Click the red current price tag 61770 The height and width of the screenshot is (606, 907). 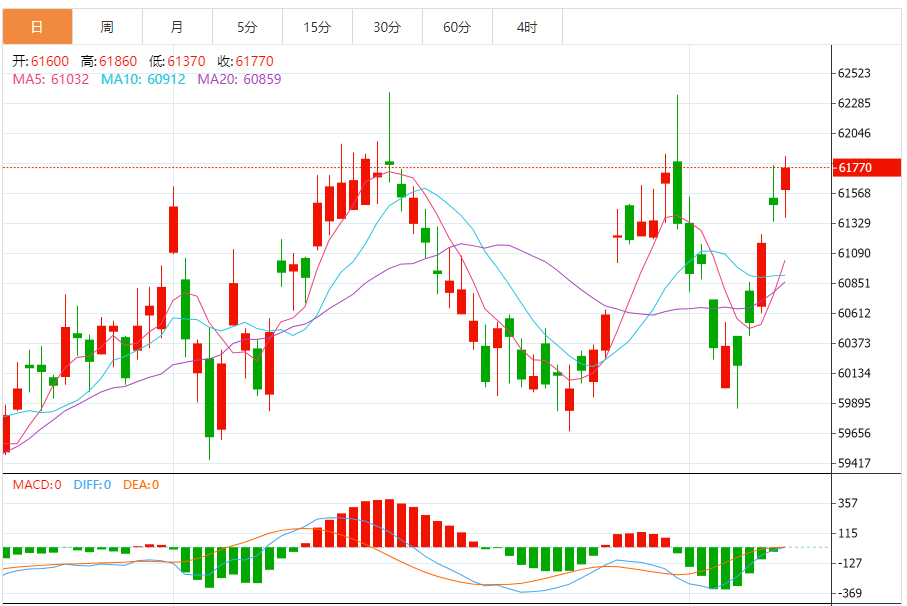[x=867, y=168]
